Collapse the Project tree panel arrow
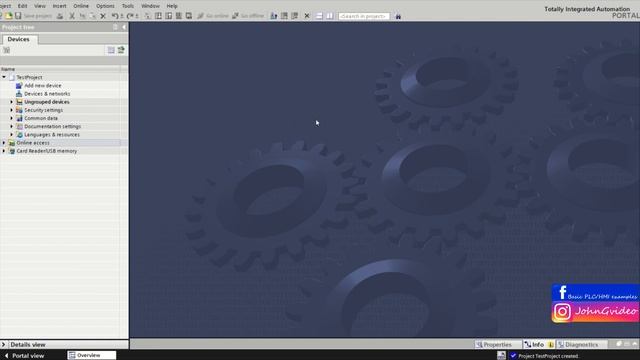The width and height of the screenshot is (640, 360). (x=124, y=27)
